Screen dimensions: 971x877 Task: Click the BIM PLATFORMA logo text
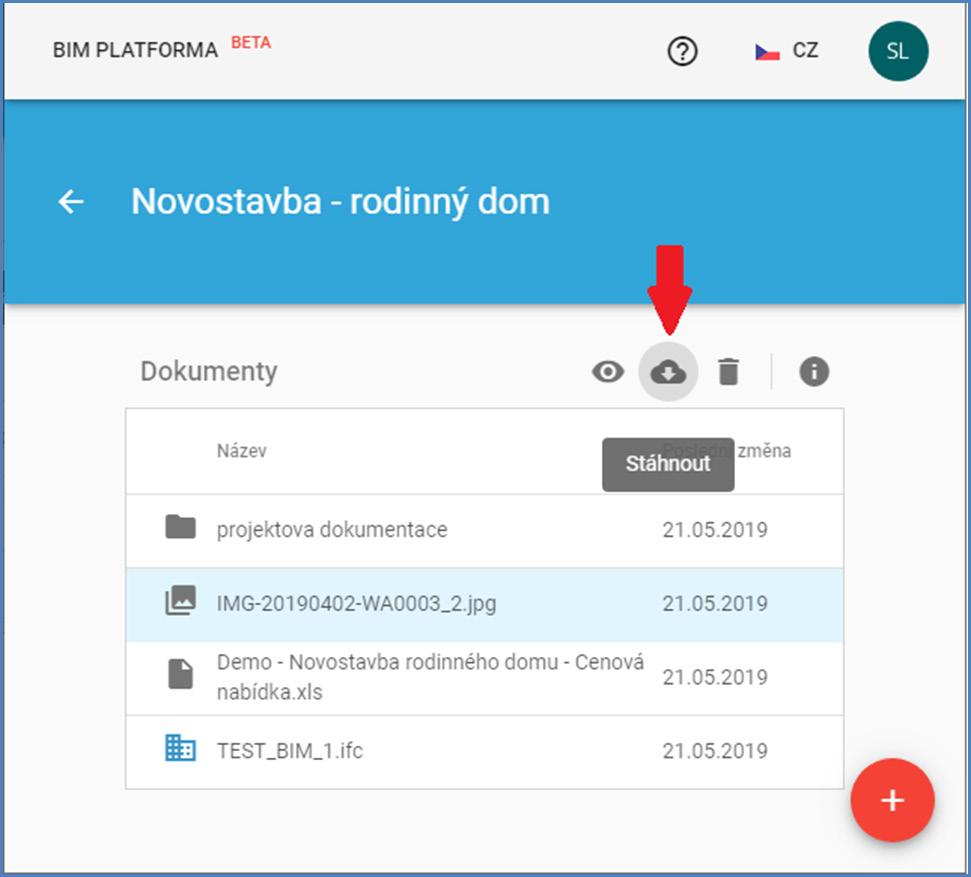(135, 50)
